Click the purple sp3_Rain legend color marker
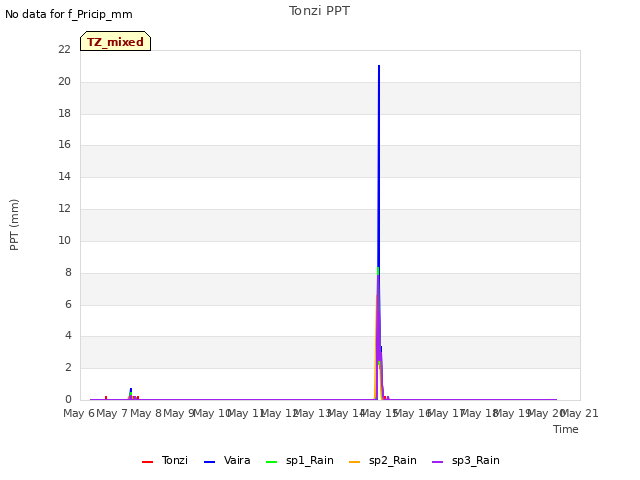This screenshot has width=640, height=480. [x=438, y=462]
